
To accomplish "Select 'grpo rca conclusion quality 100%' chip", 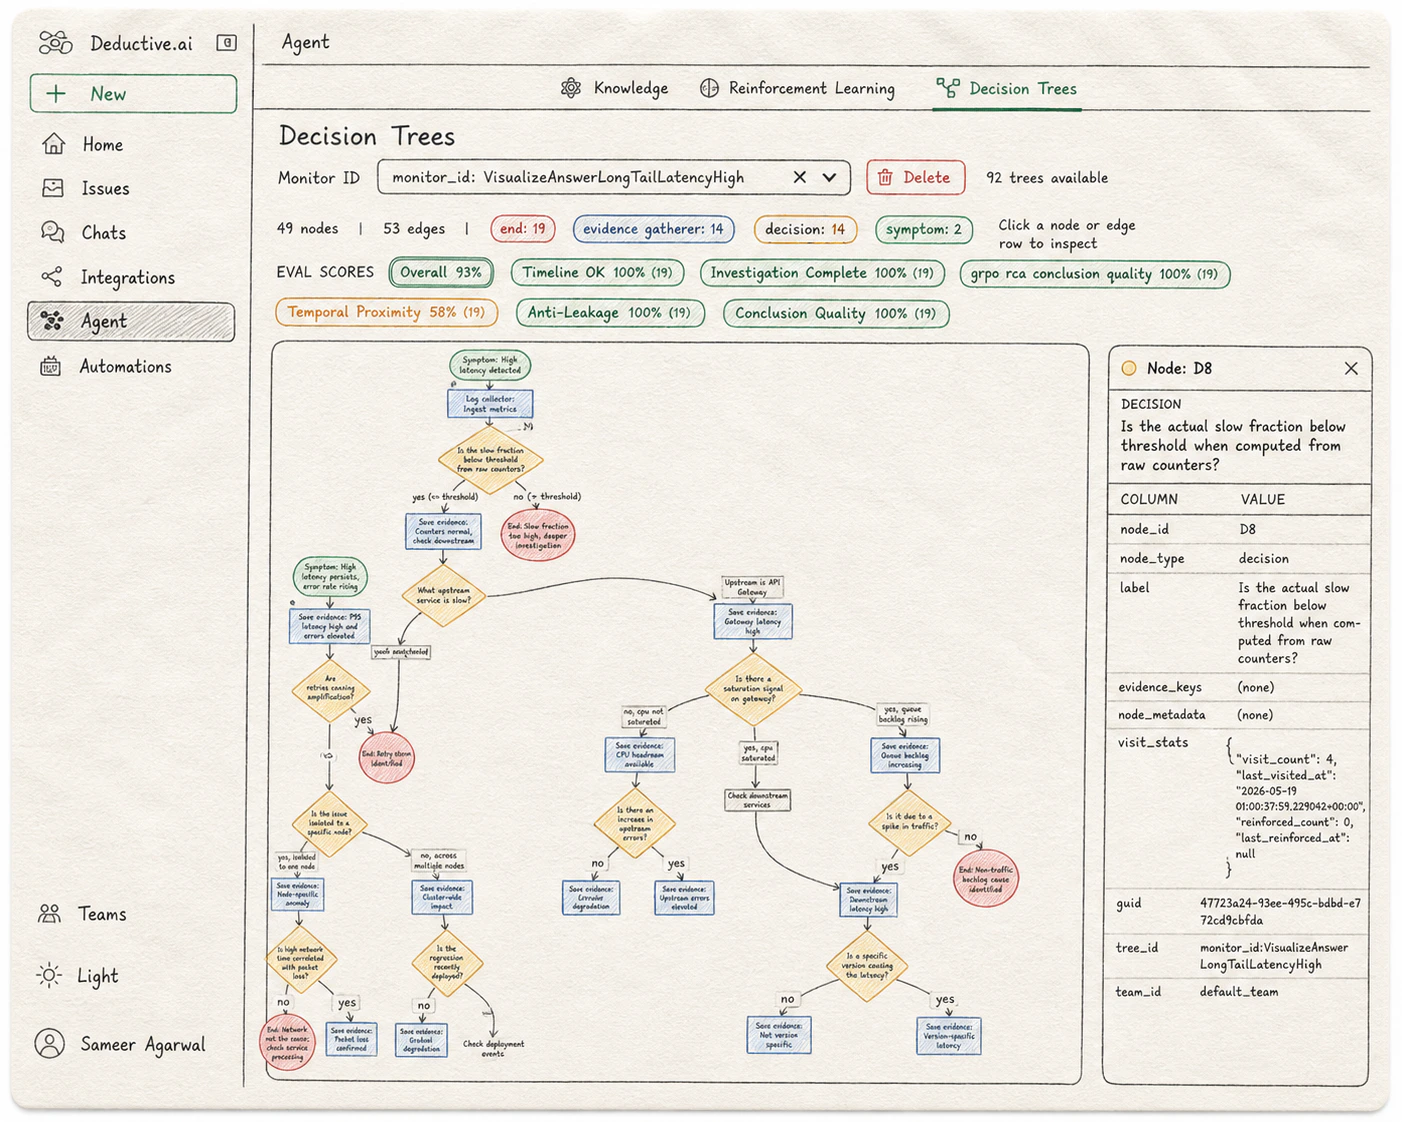I will pyautogui.click(x=1095, y=274).
